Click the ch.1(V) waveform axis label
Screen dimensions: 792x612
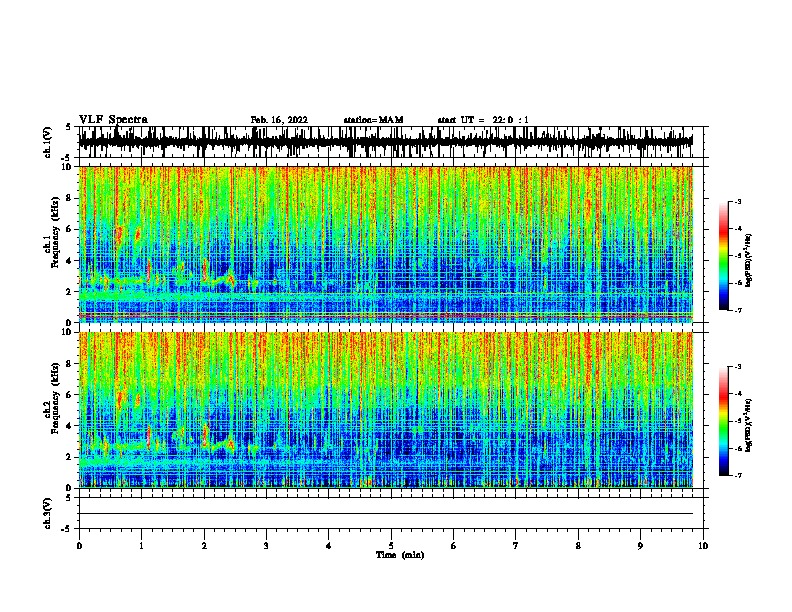48,142
